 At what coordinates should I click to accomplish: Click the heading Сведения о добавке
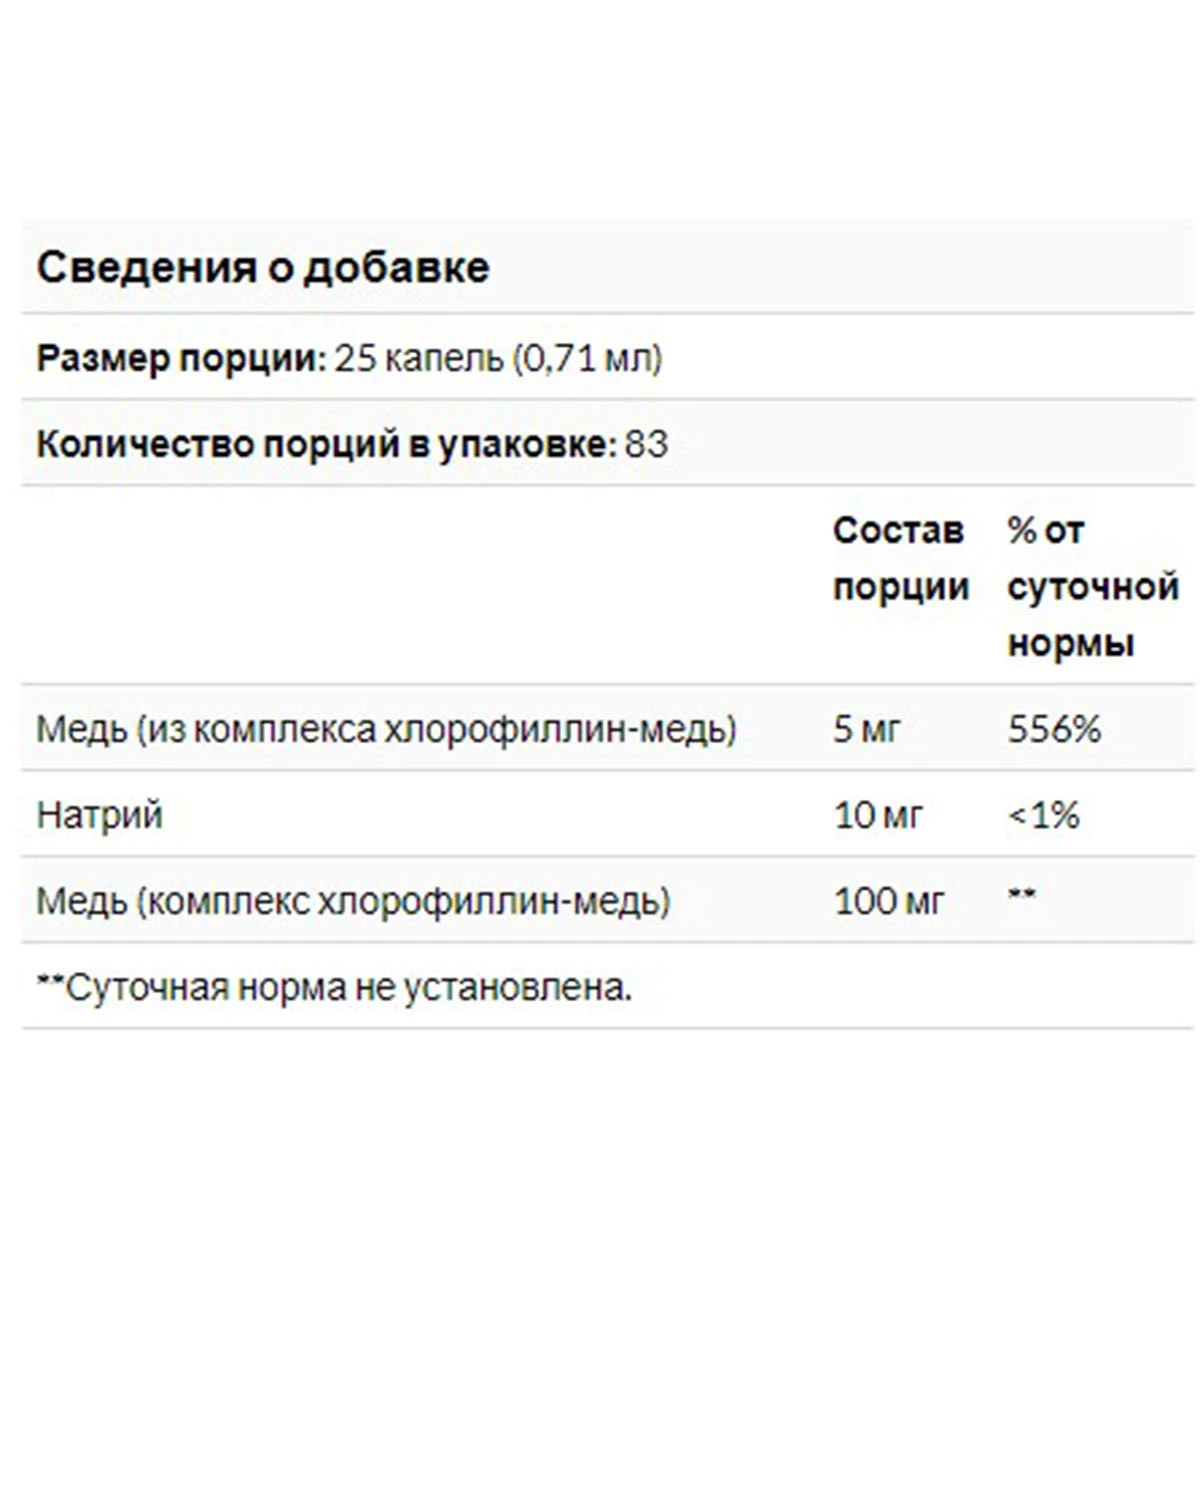coord(263,267)
